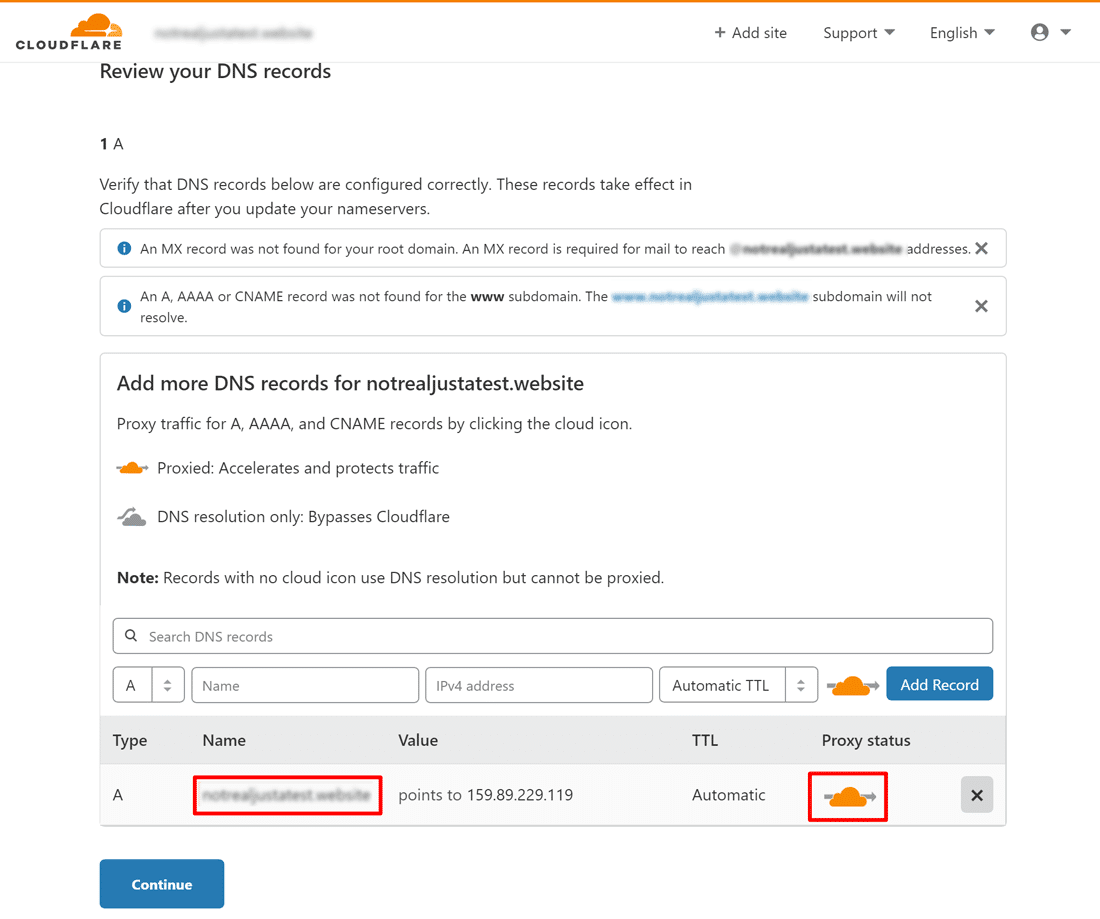Click the account menu dropdown arrow
Viewport: 1100px width, 919px height.
pos(1065,32)
